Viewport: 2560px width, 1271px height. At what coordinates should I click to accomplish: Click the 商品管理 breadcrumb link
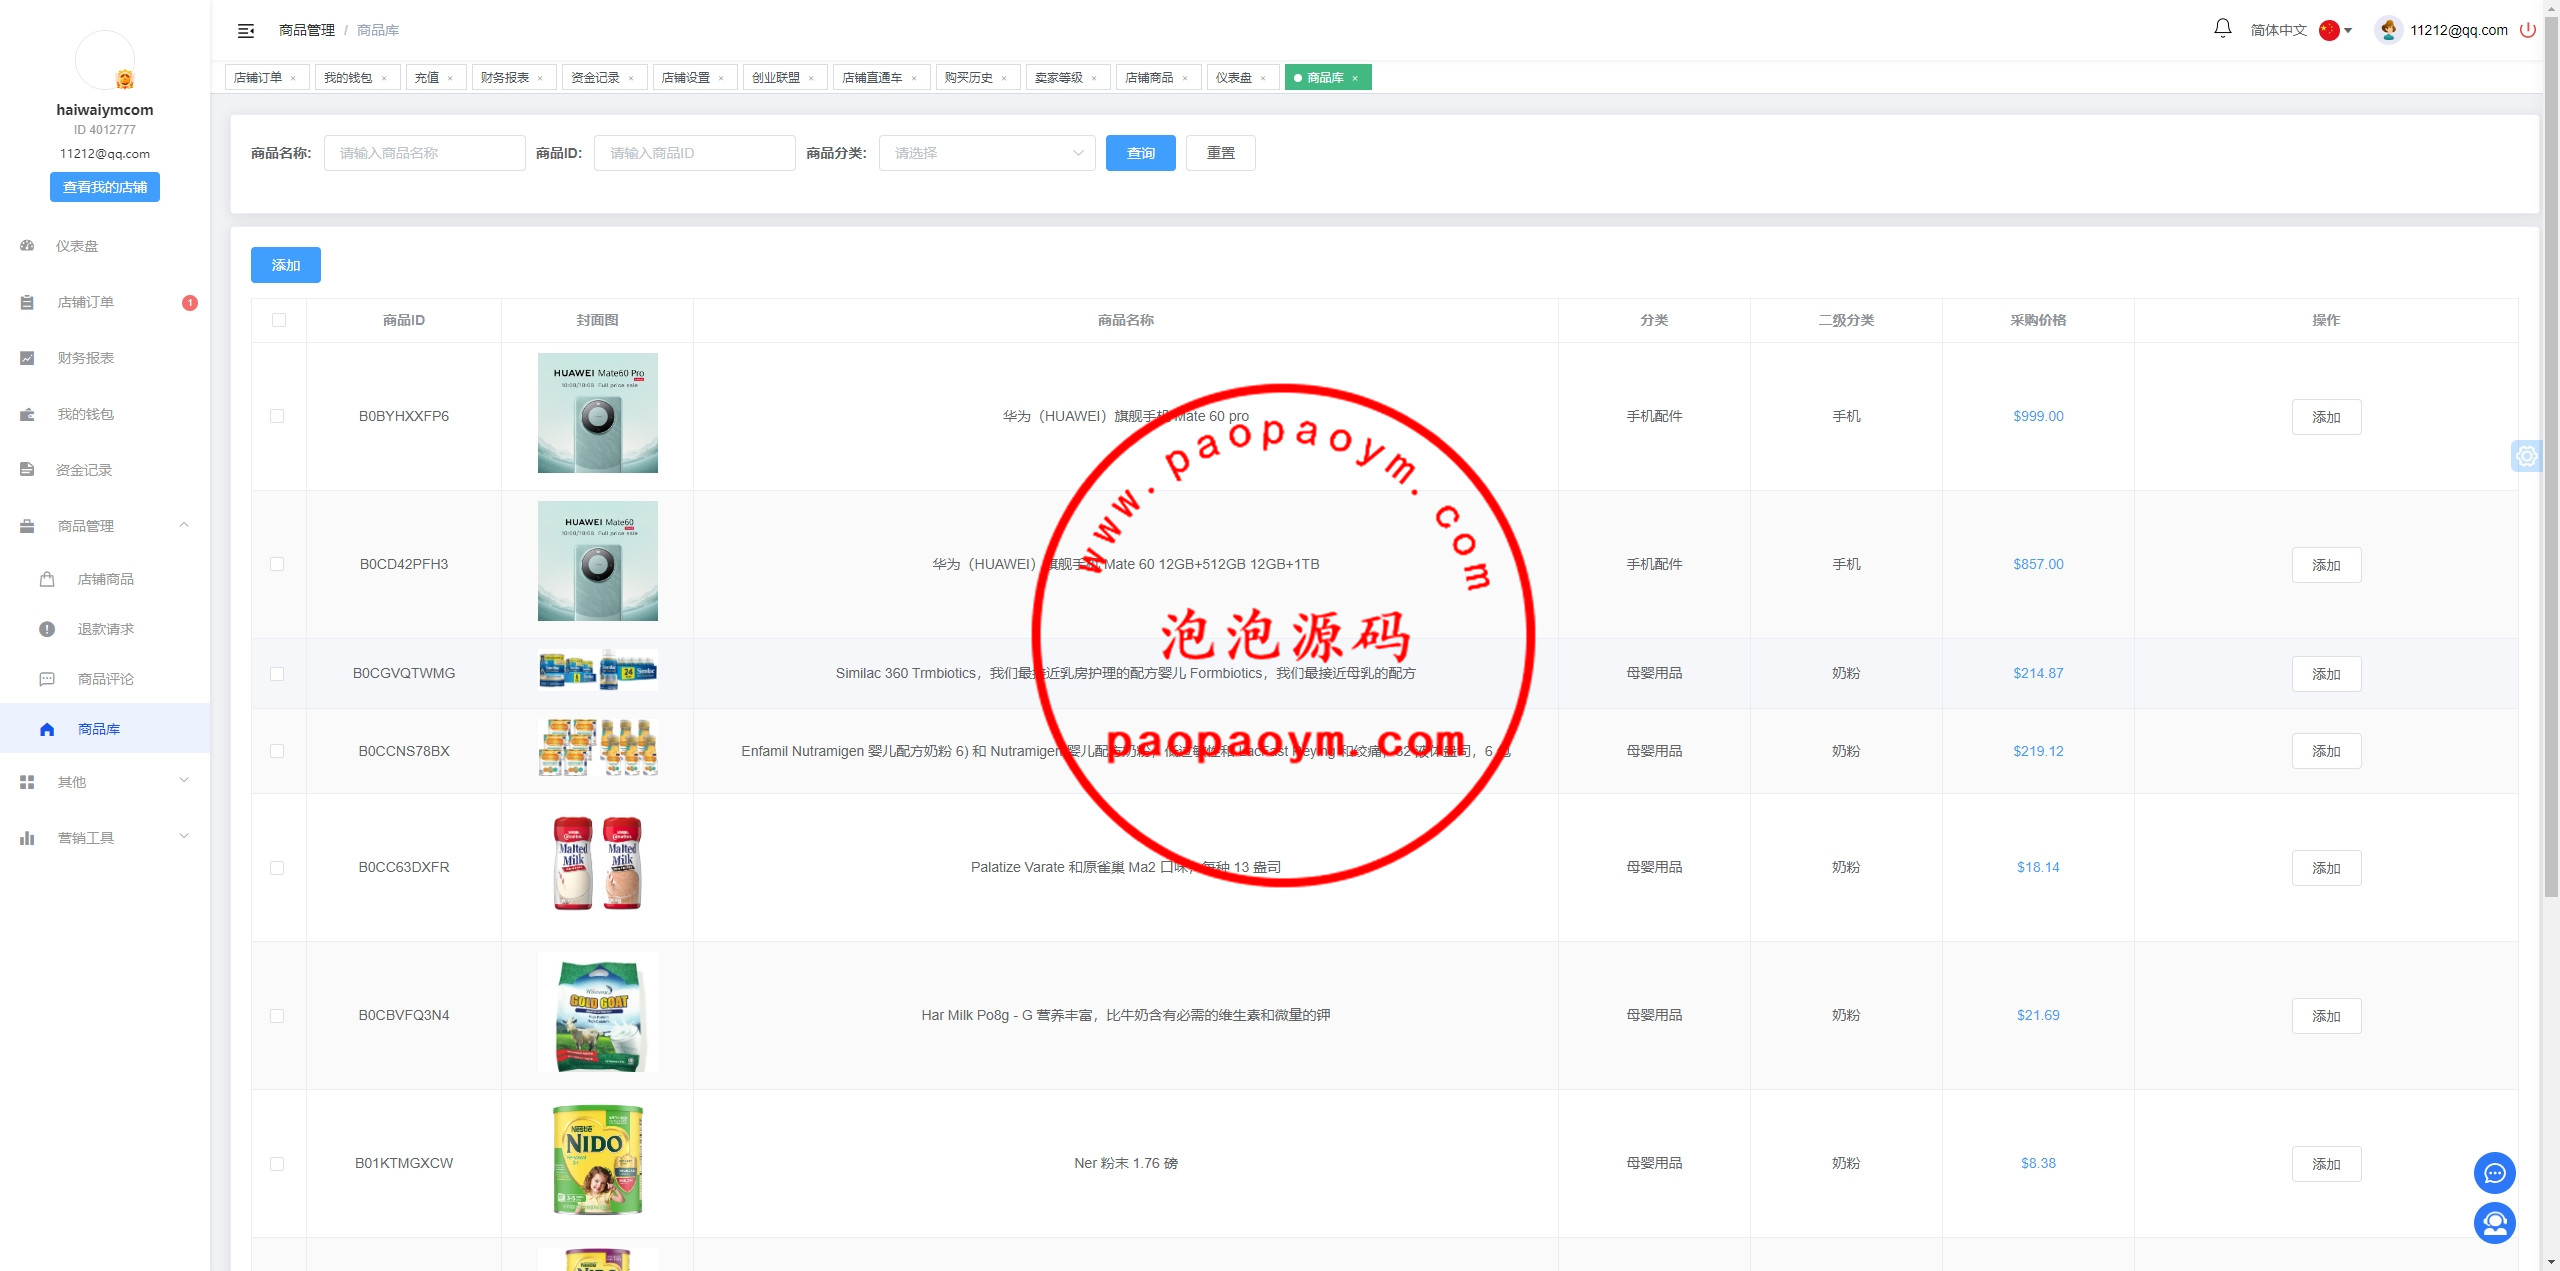pos(307,30)
